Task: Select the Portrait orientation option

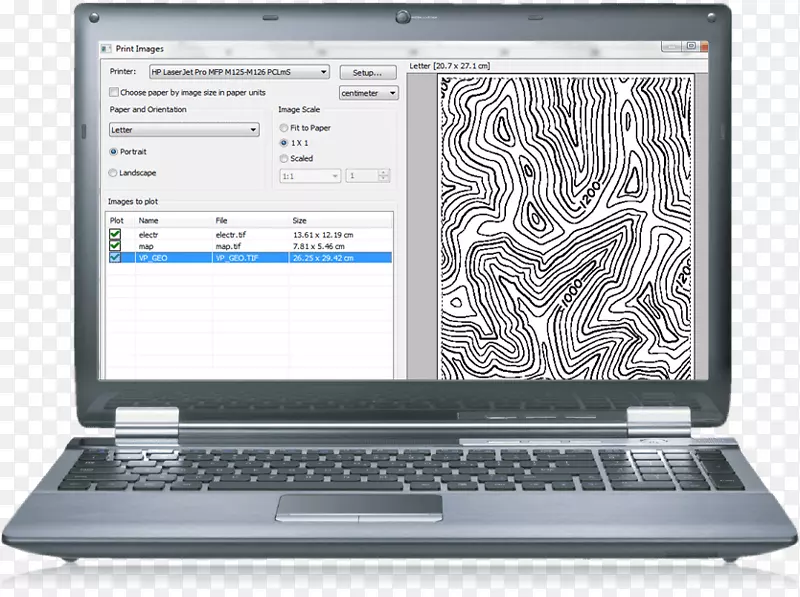Action: (x=113, y=152)
